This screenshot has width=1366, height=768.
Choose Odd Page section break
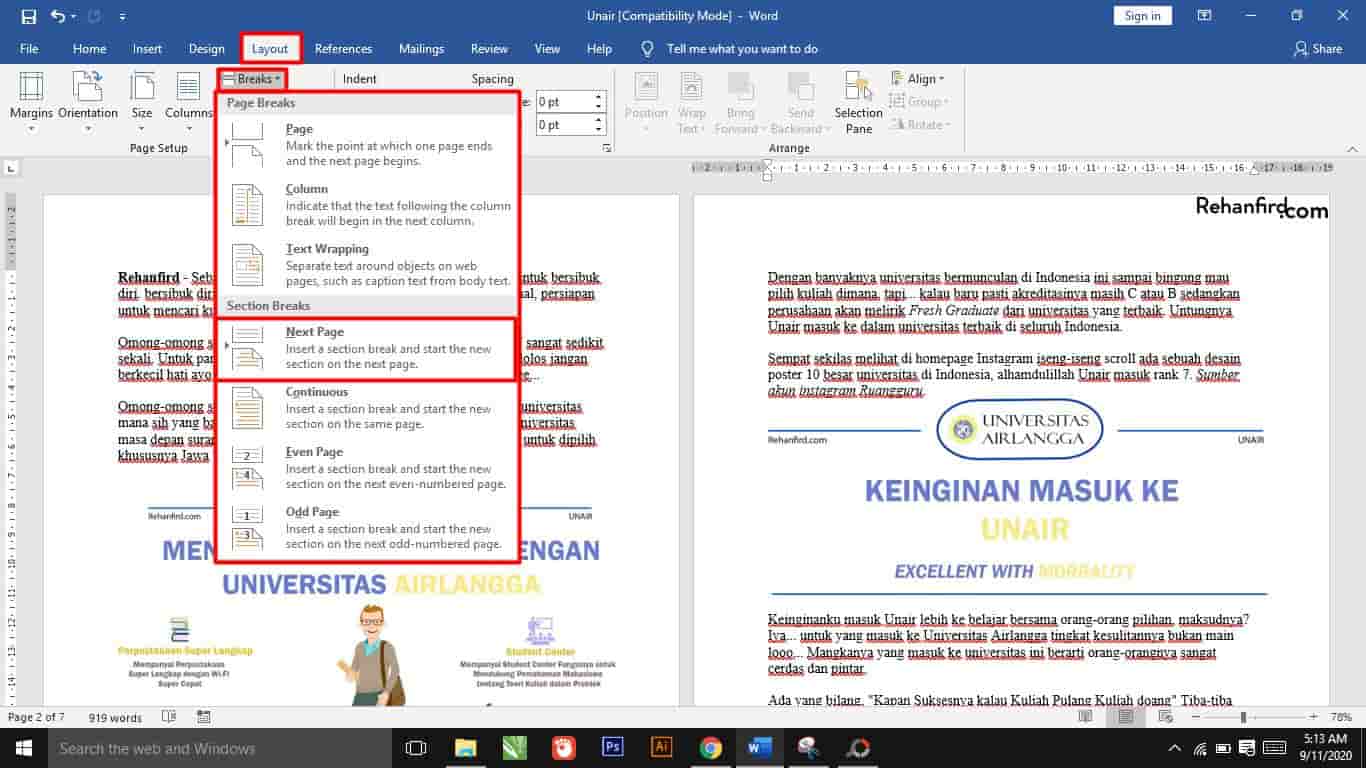[368, 528]
